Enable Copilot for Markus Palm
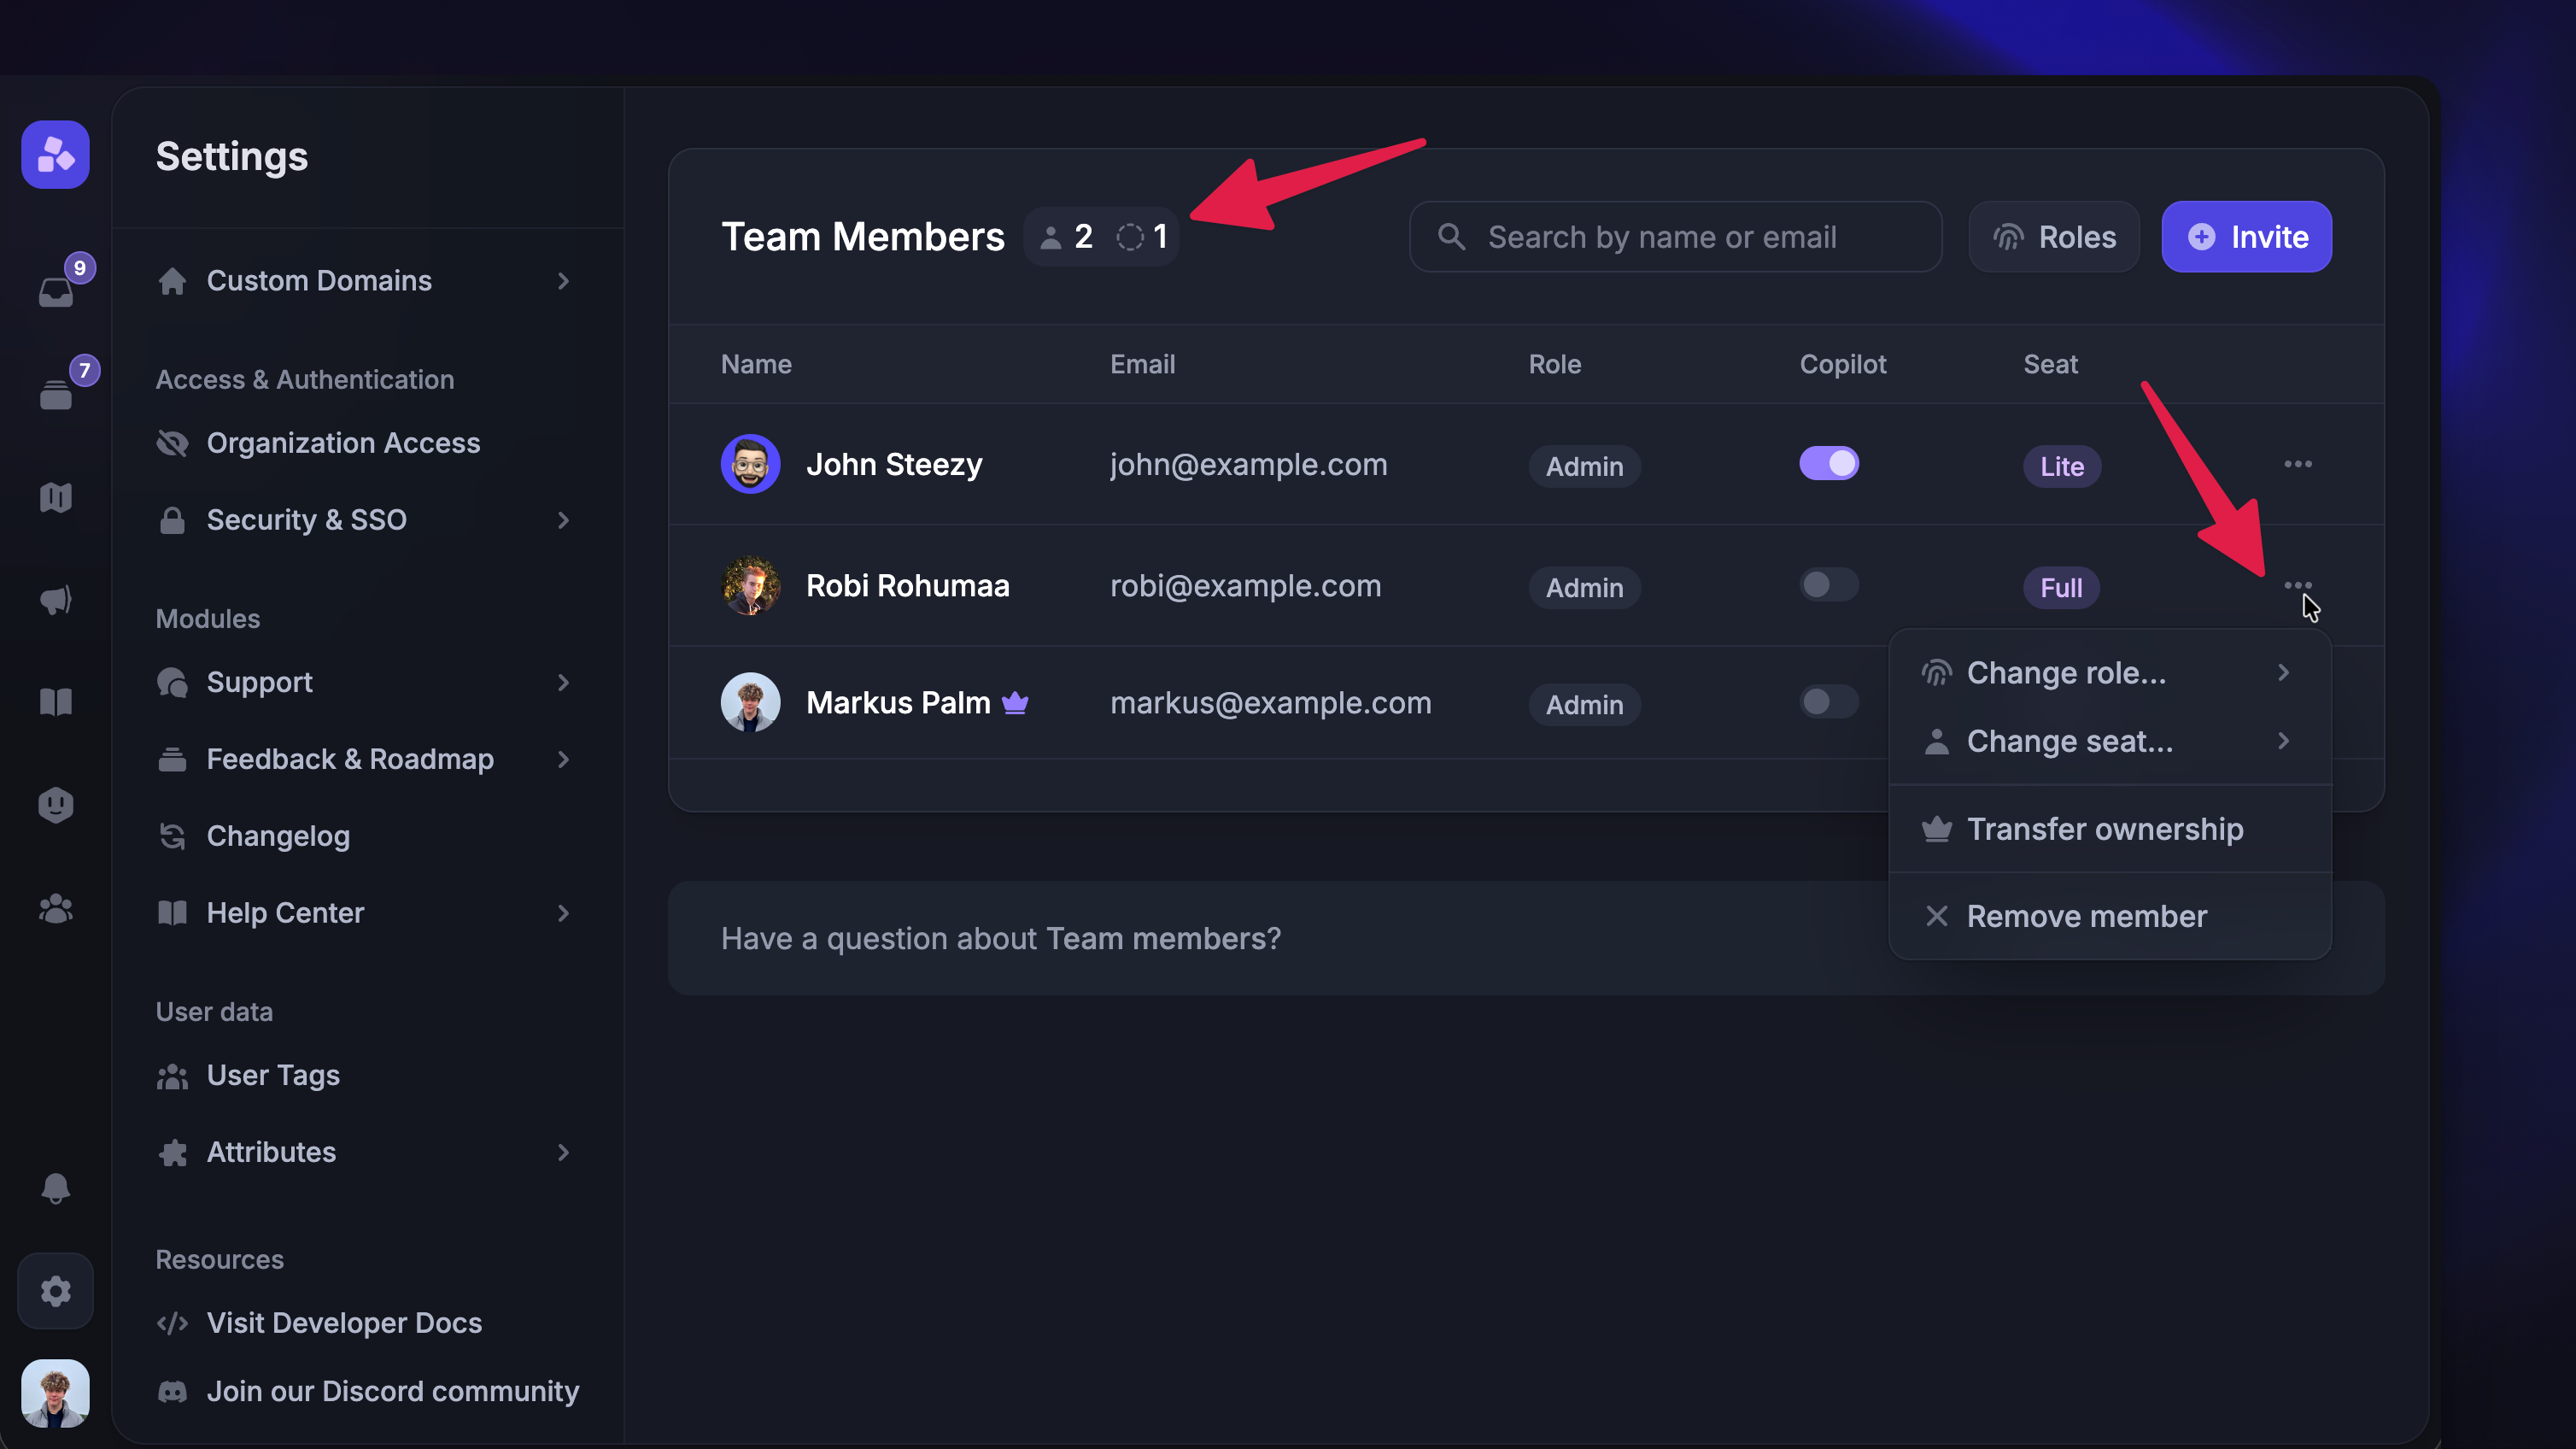The height and width of the screenshot is (1449, 2576). pos(1828,702)
